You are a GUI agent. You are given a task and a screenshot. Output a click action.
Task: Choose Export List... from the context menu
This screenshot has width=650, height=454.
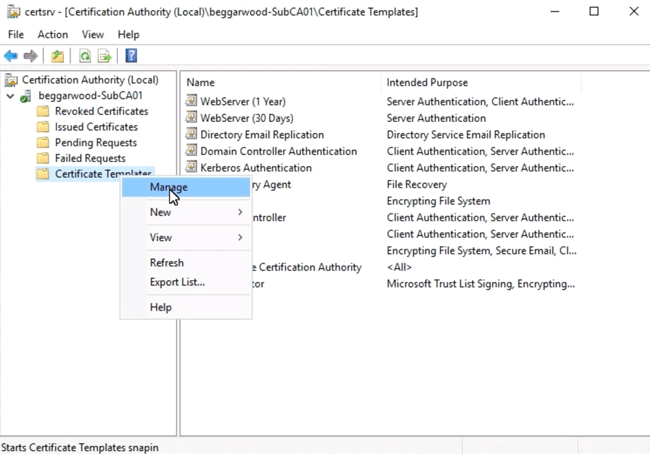tap(186, 282)
